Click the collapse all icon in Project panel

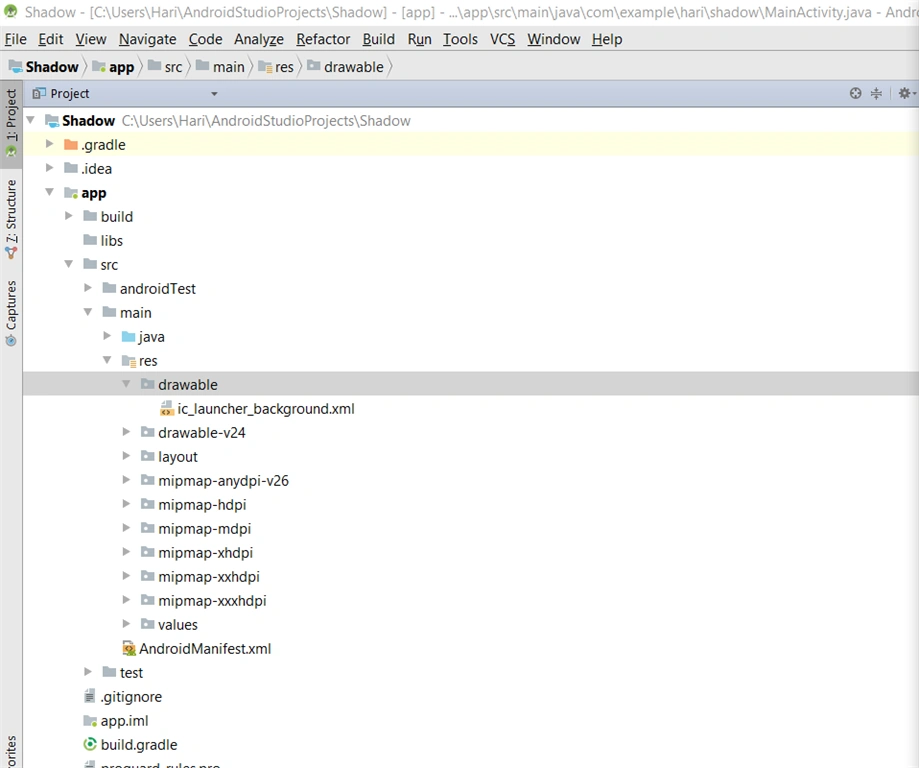click(x=876, y=93)
